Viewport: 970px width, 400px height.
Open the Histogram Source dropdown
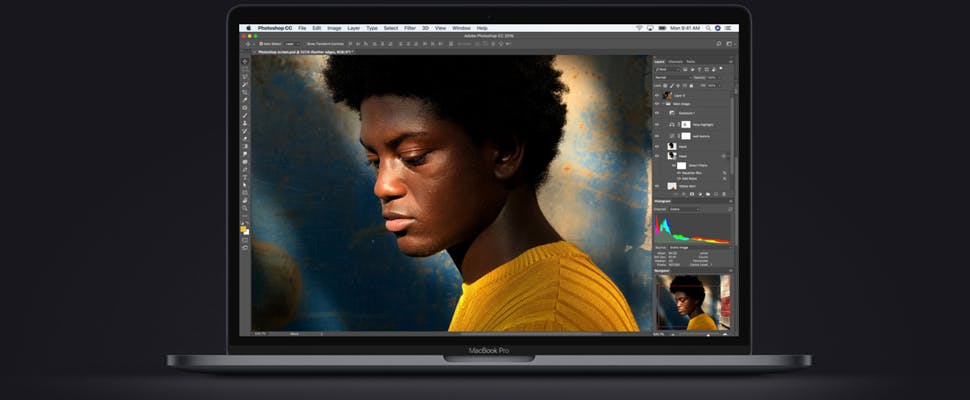[x=700, y=247]
